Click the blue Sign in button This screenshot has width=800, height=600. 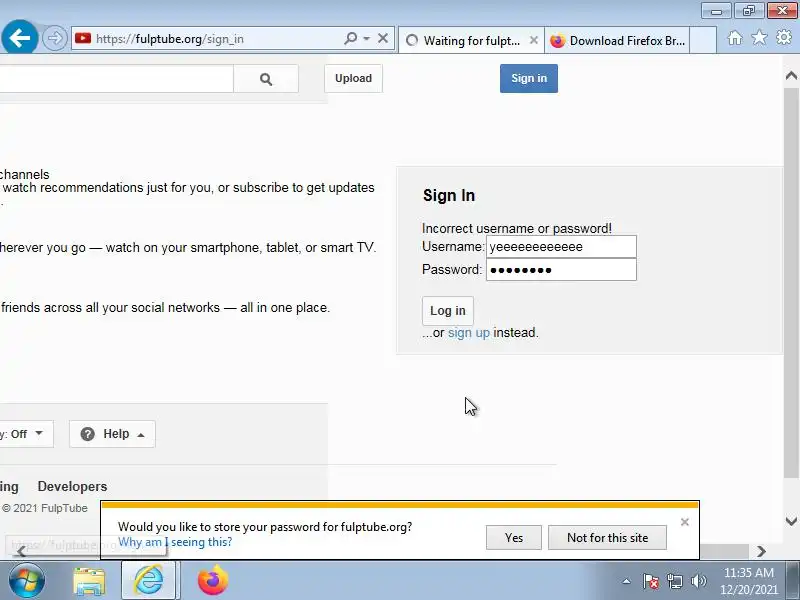(529, 78)
